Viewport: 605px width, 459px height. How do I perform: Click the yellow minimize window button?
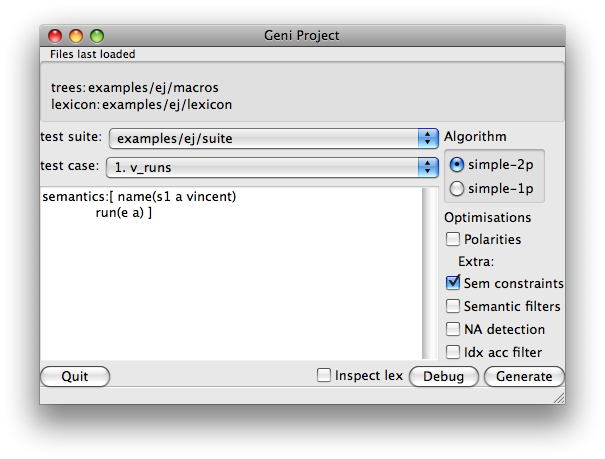76,36
